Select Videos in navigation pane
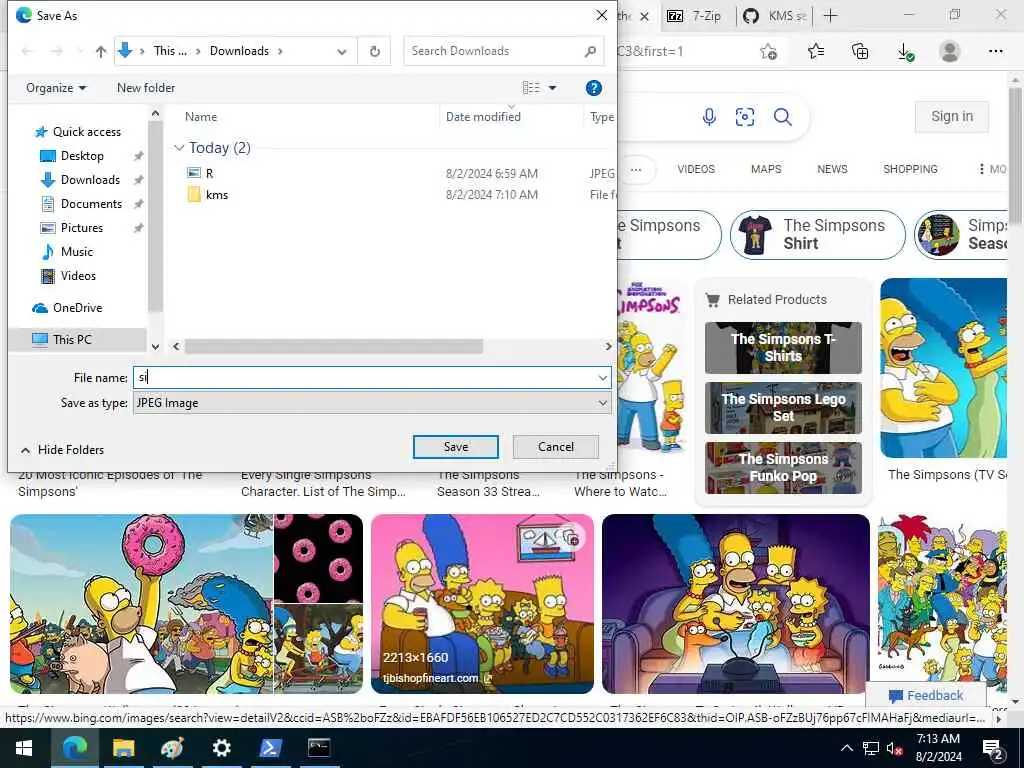The height and width of the screenshot is (768, 1024). tap(78, 276)
